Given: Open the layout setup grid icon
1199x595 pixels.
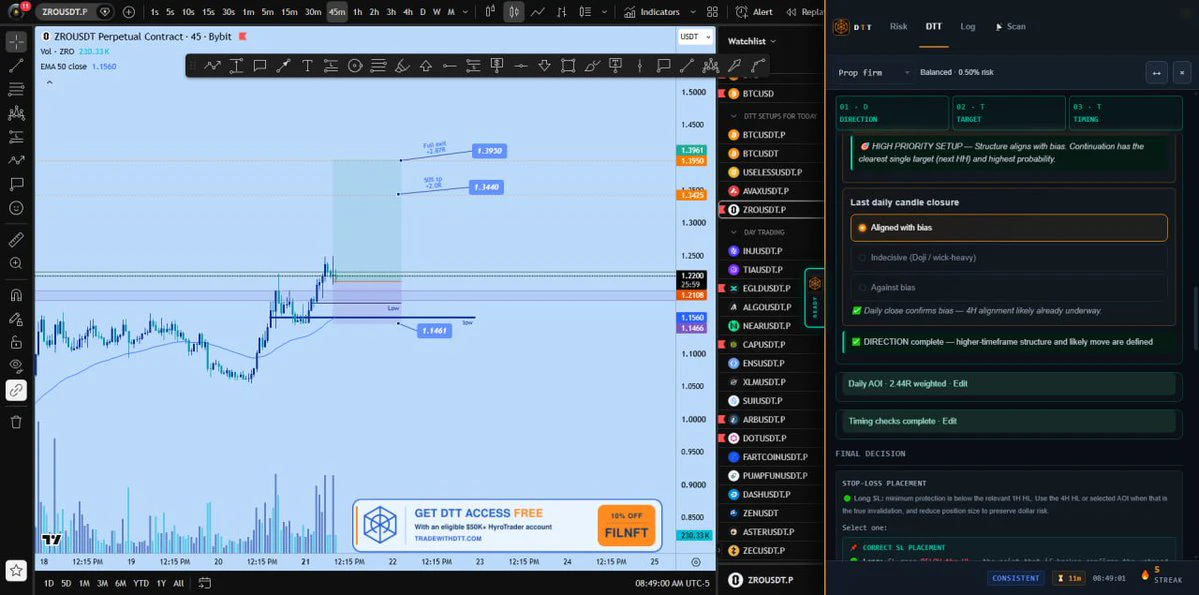Looking at the screenshot, I should 713,12.
